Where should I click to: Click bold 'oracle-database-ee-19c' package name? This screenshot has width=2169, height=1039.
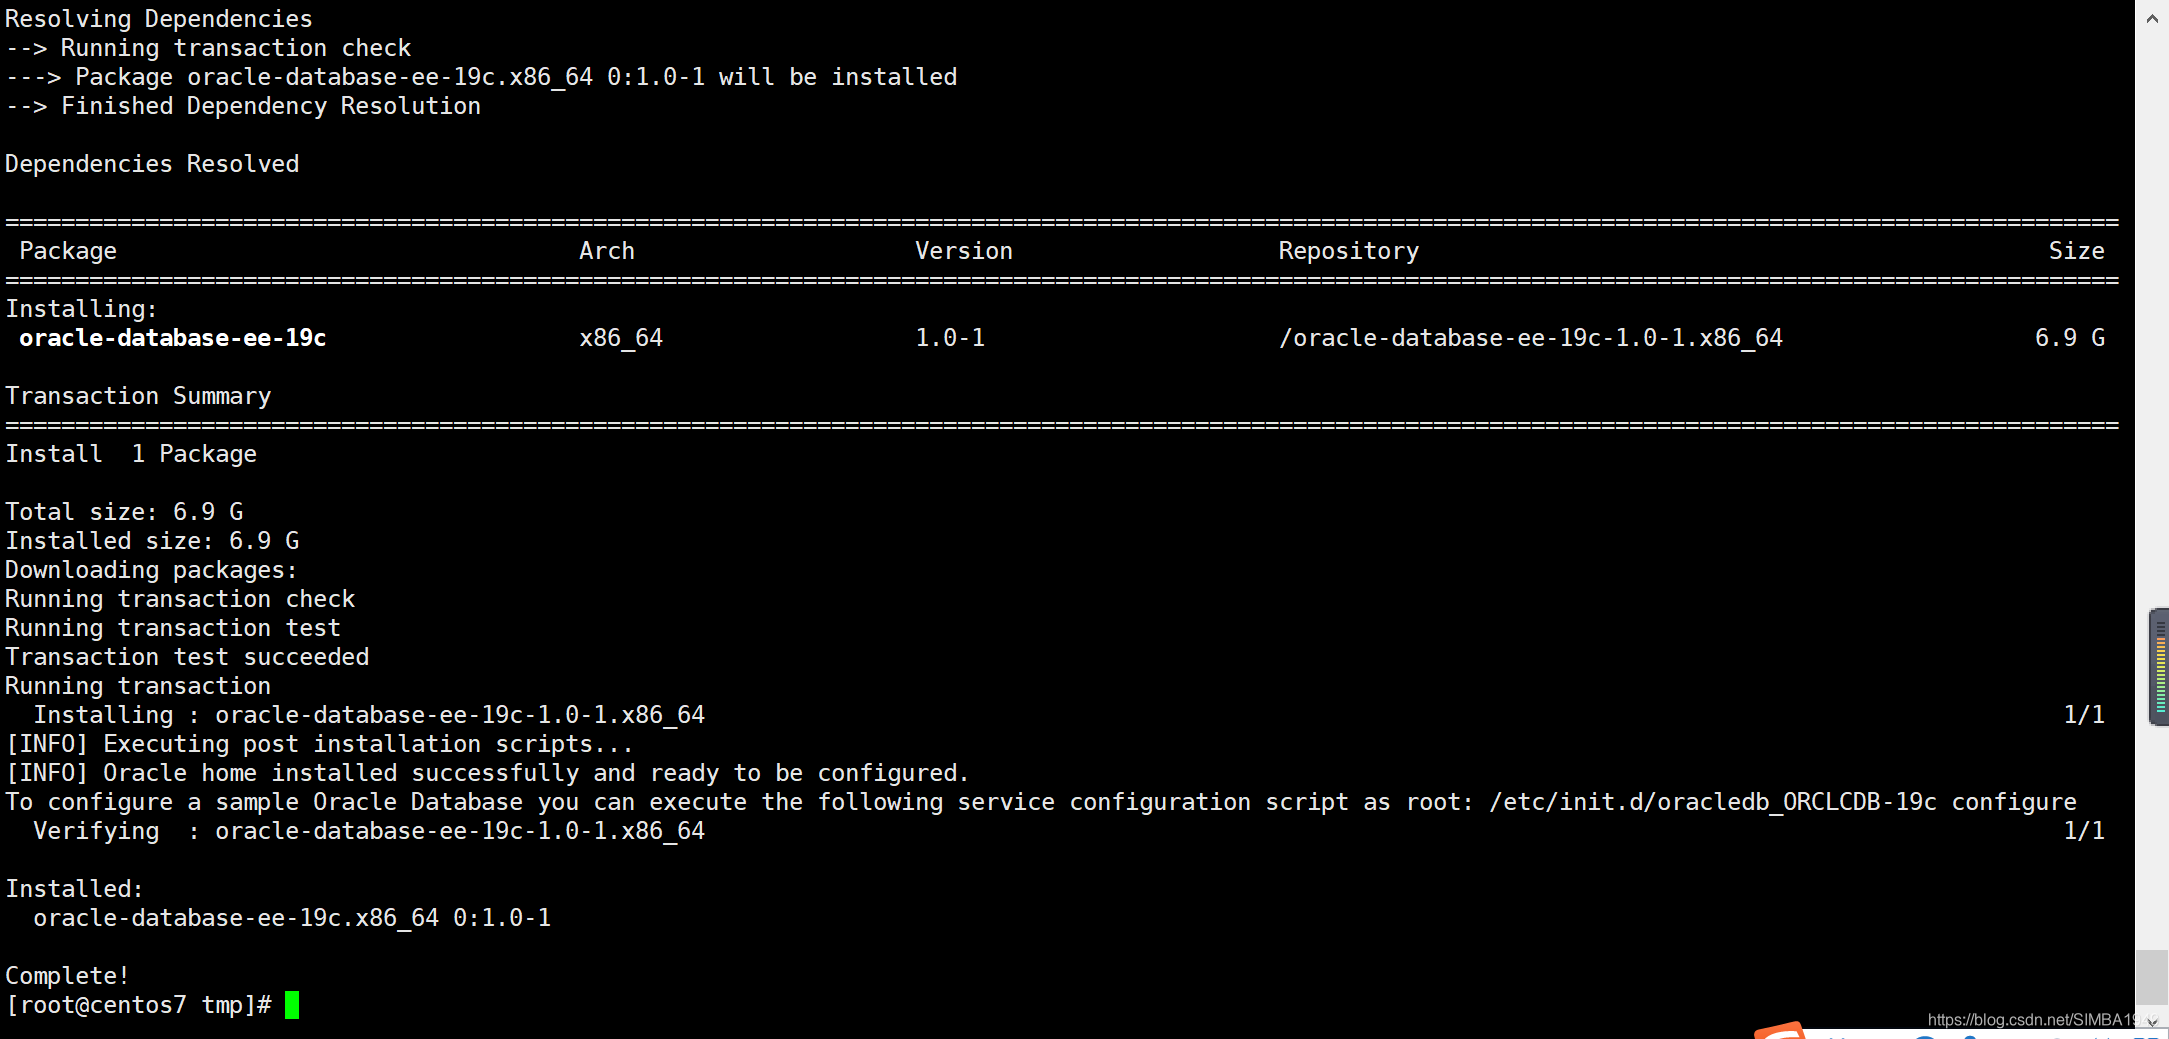[x=173, y=338]
